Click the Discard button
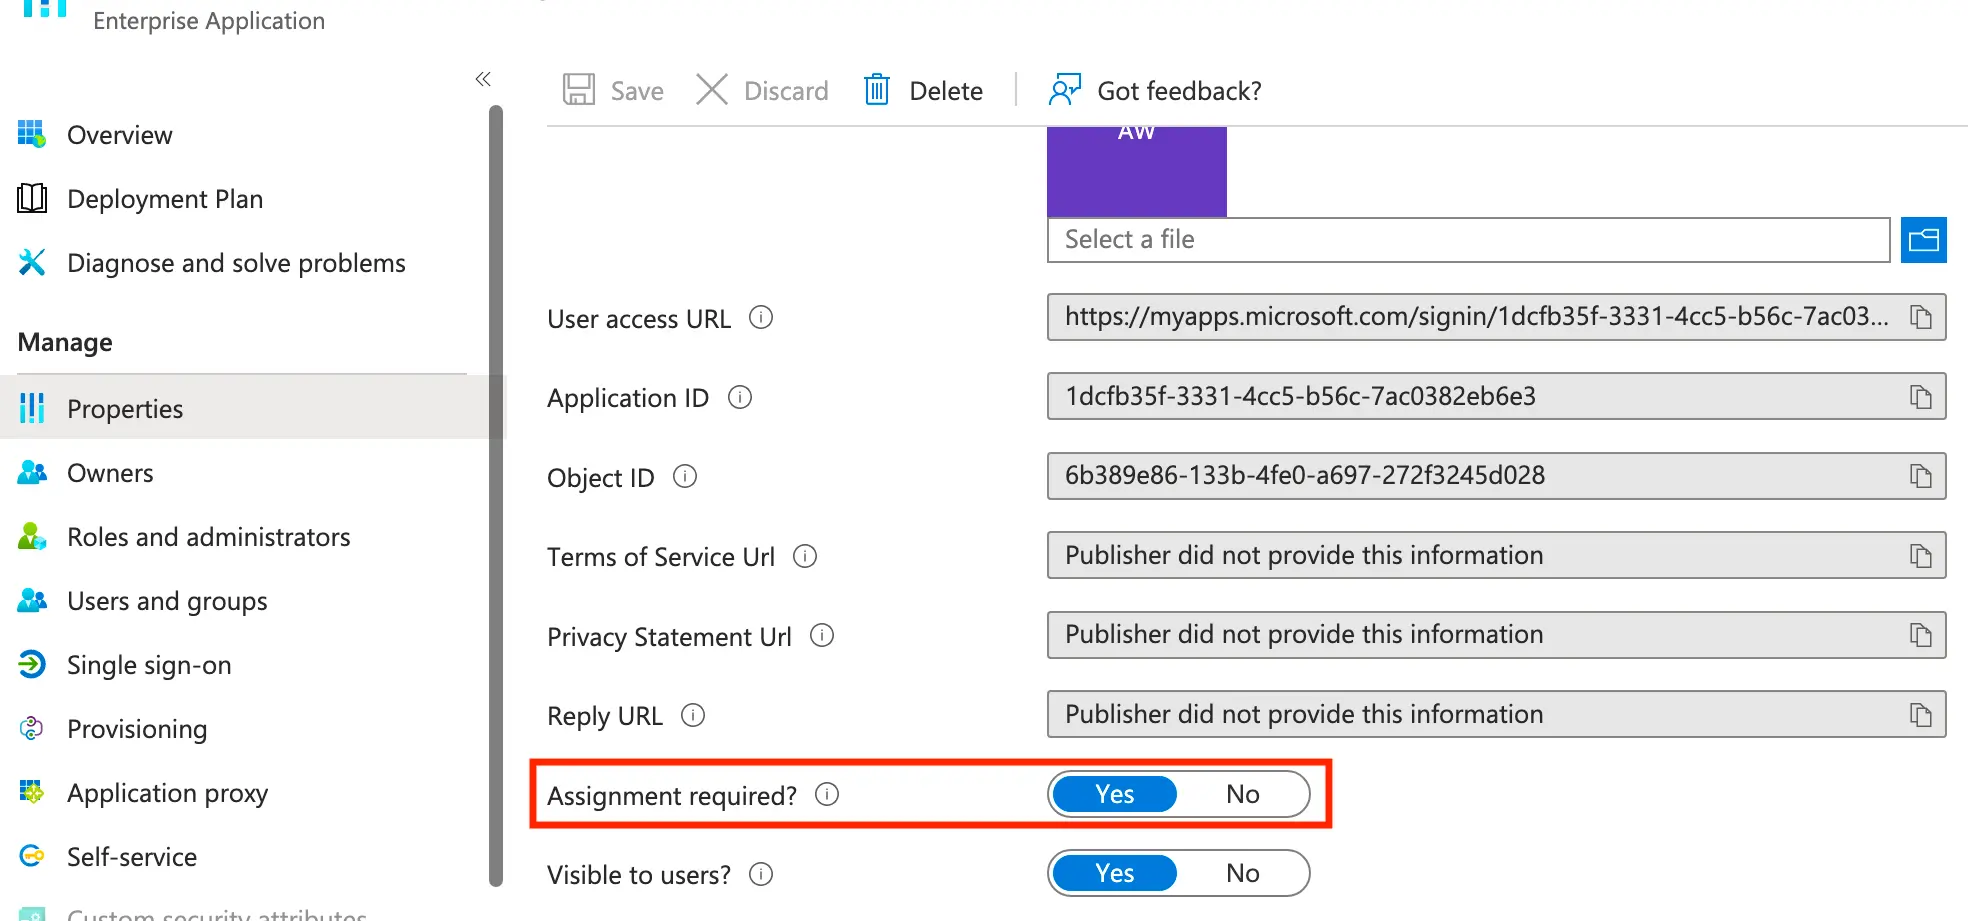 click(x=763, y=91)
